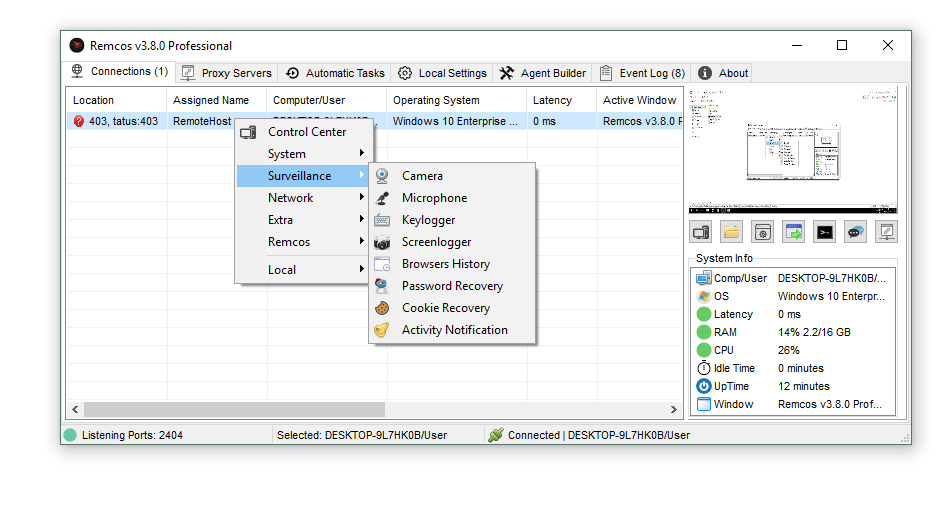Open the chat bubbles icon button

[x=855, y=232]
